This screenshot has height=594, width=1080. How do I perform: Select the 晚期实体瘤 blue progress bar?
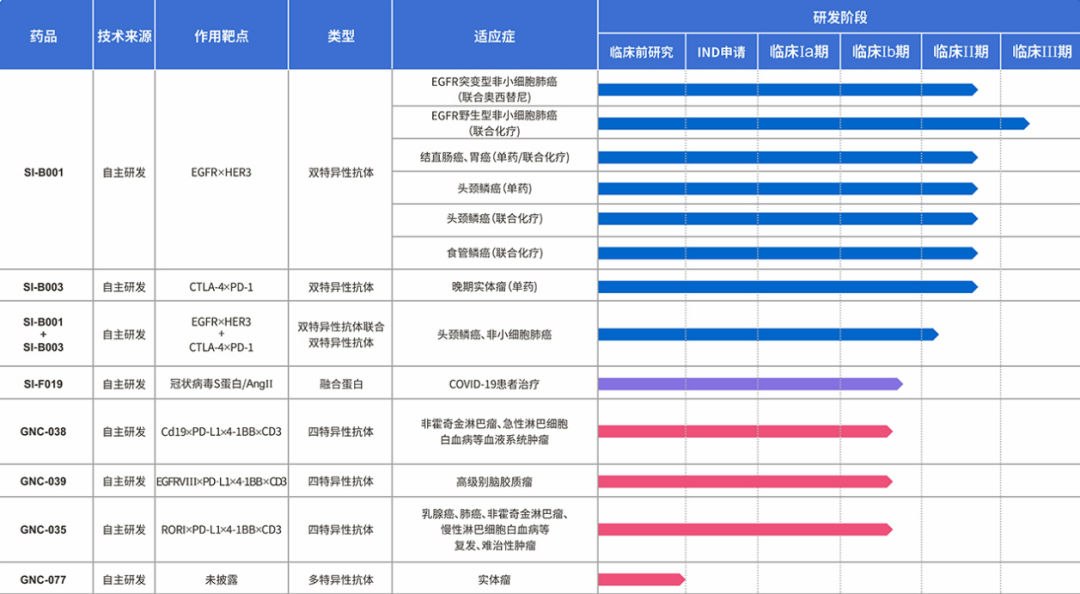pos(788,287)
